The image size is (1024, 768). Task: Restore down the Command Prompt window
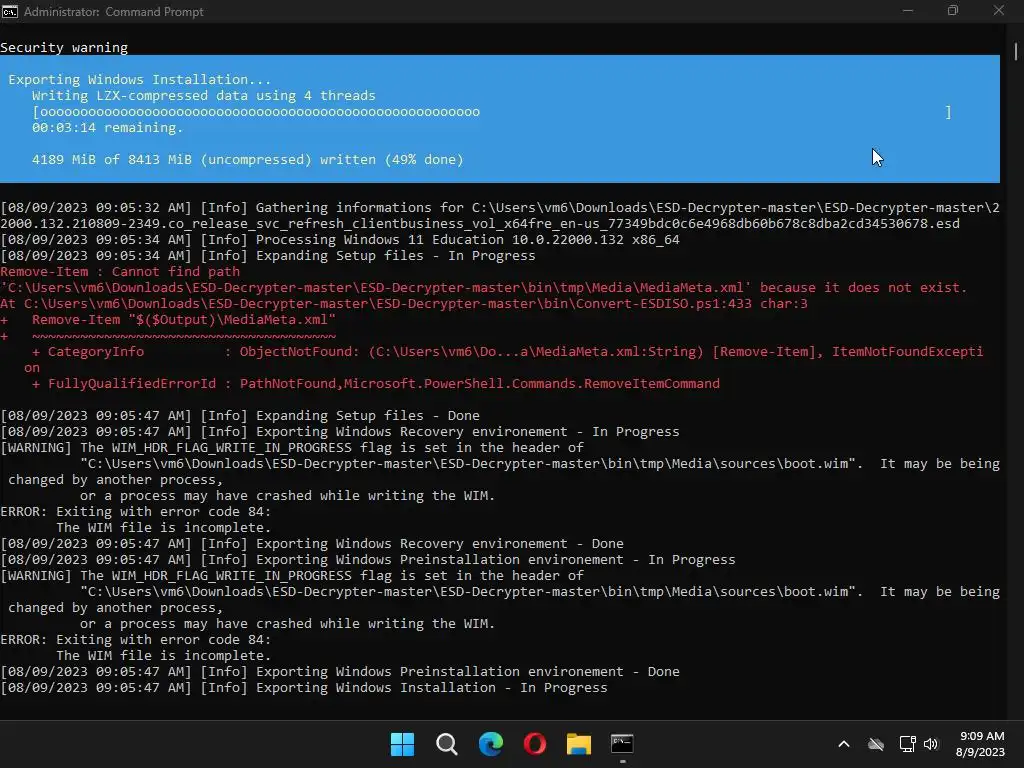coord(953,11)
